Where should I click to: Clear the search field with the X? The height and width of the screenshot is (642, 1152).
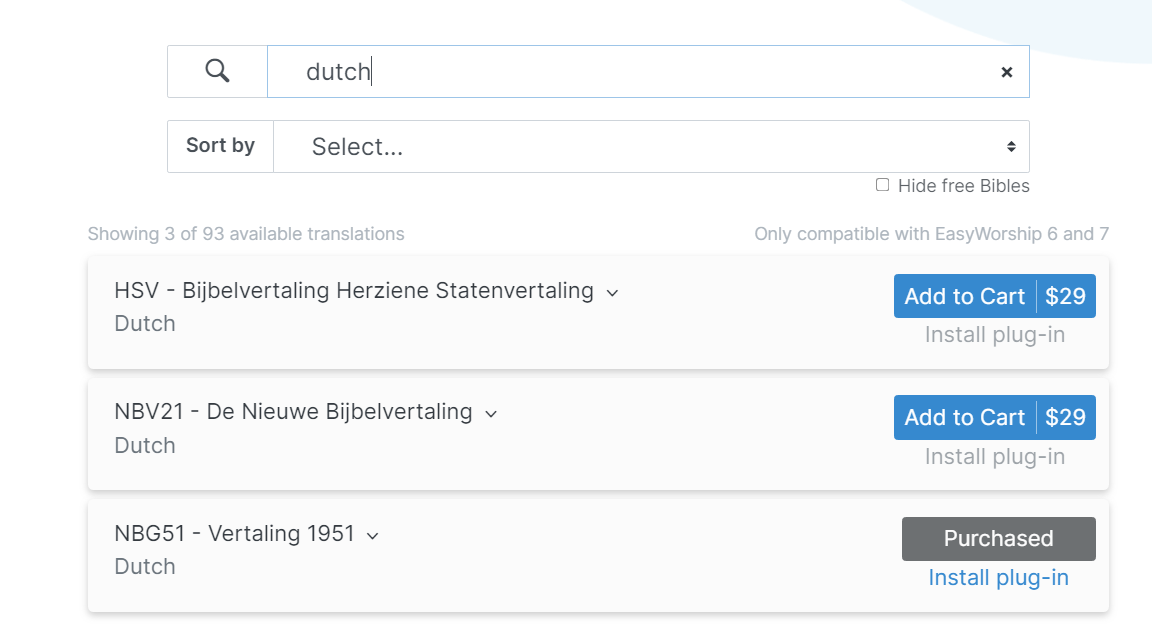tap(1007, 72)
